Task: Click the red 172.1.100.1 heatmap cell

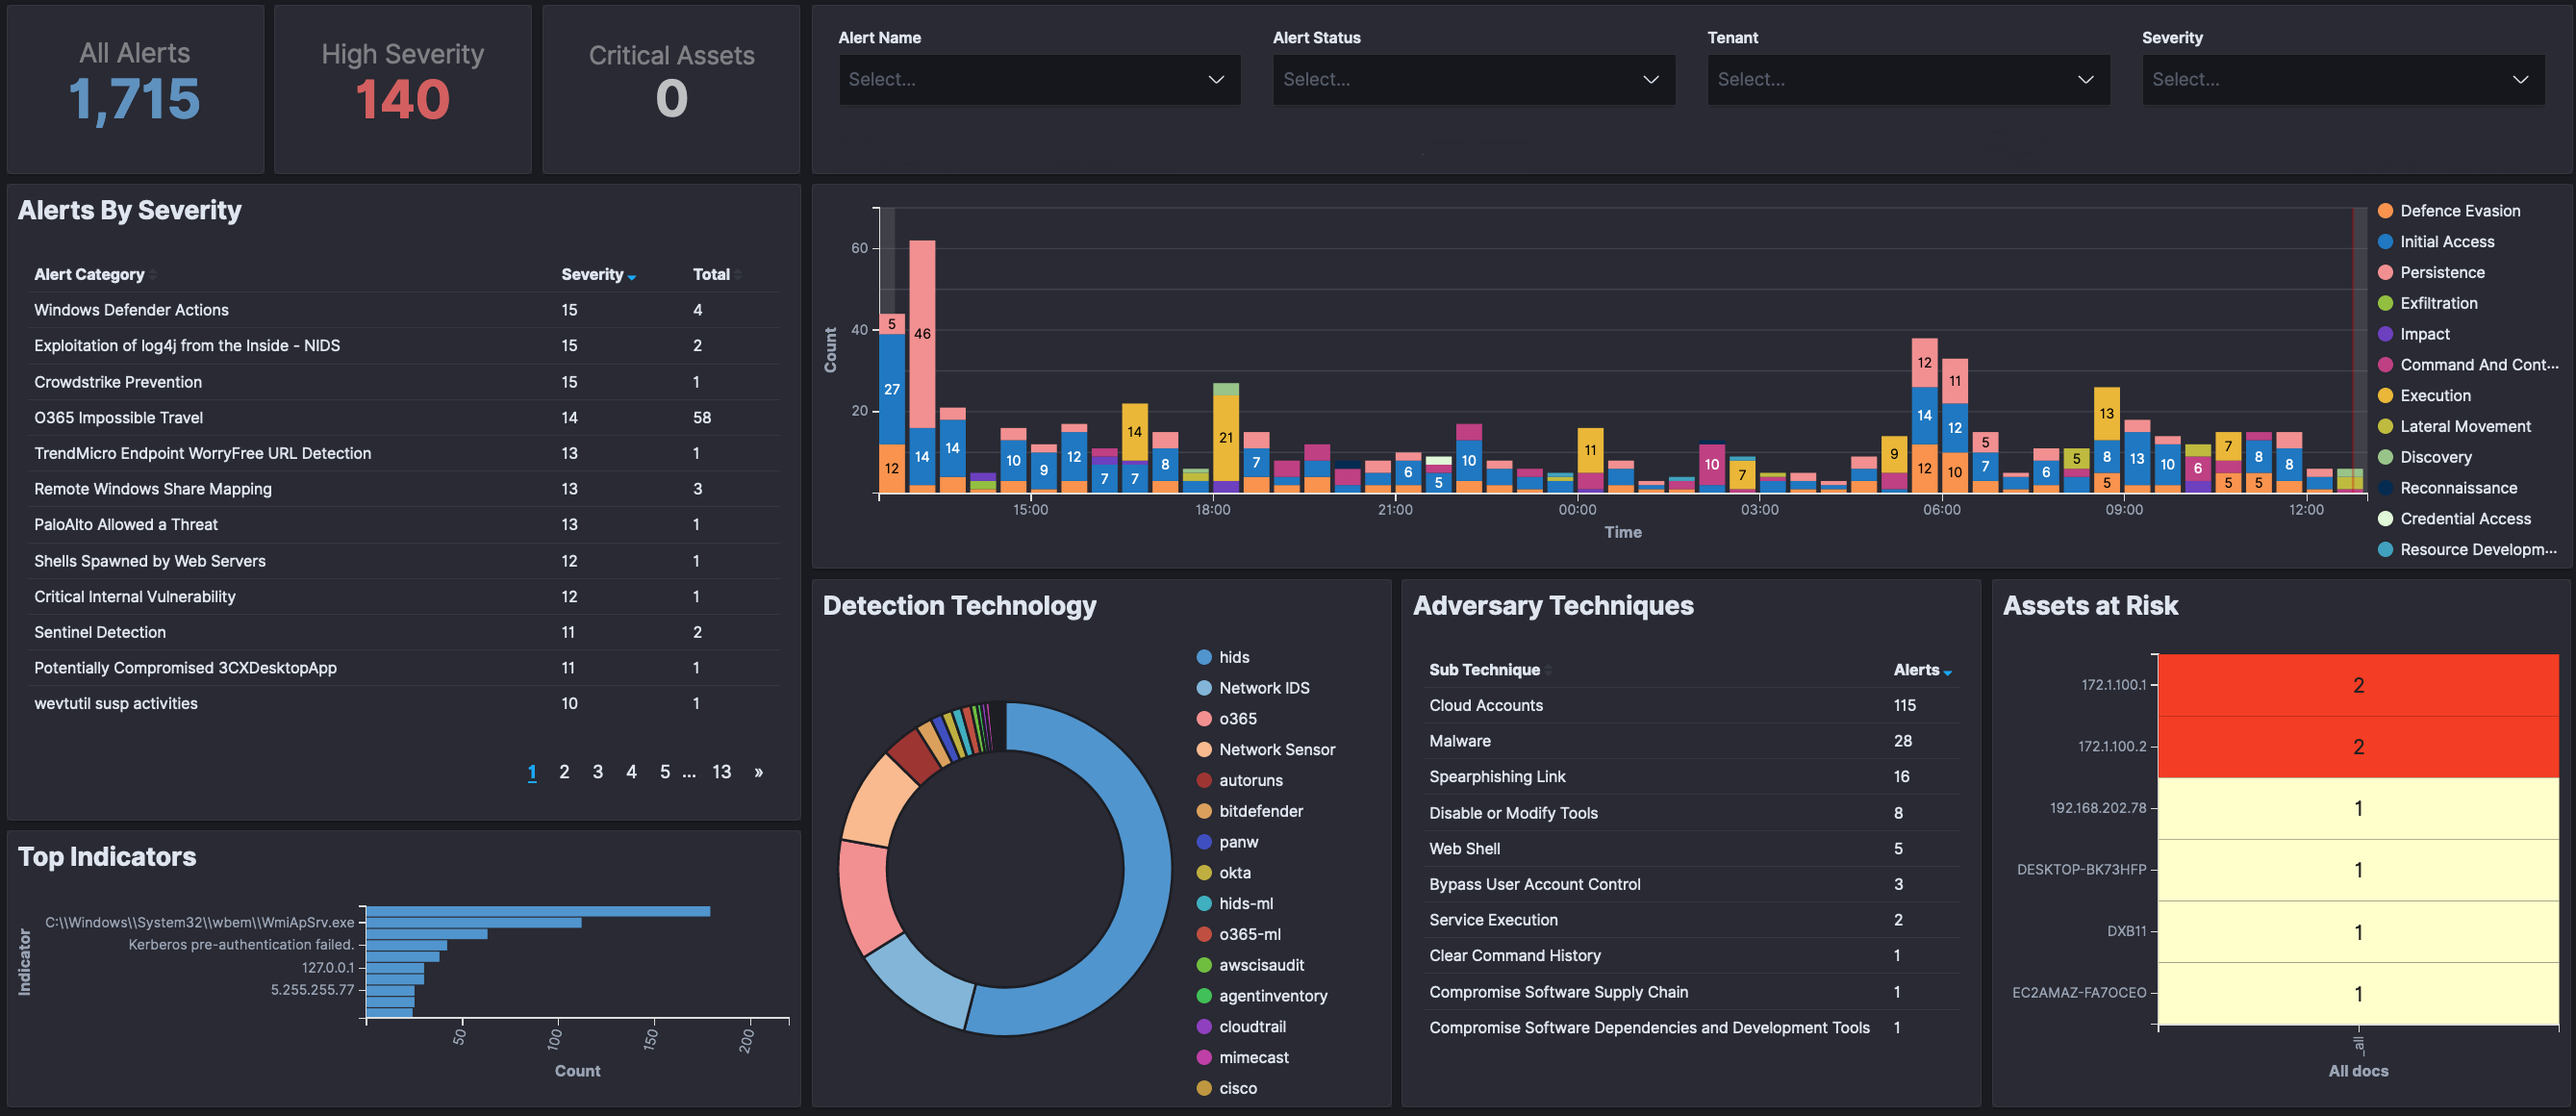Action: click(2357, 686)
